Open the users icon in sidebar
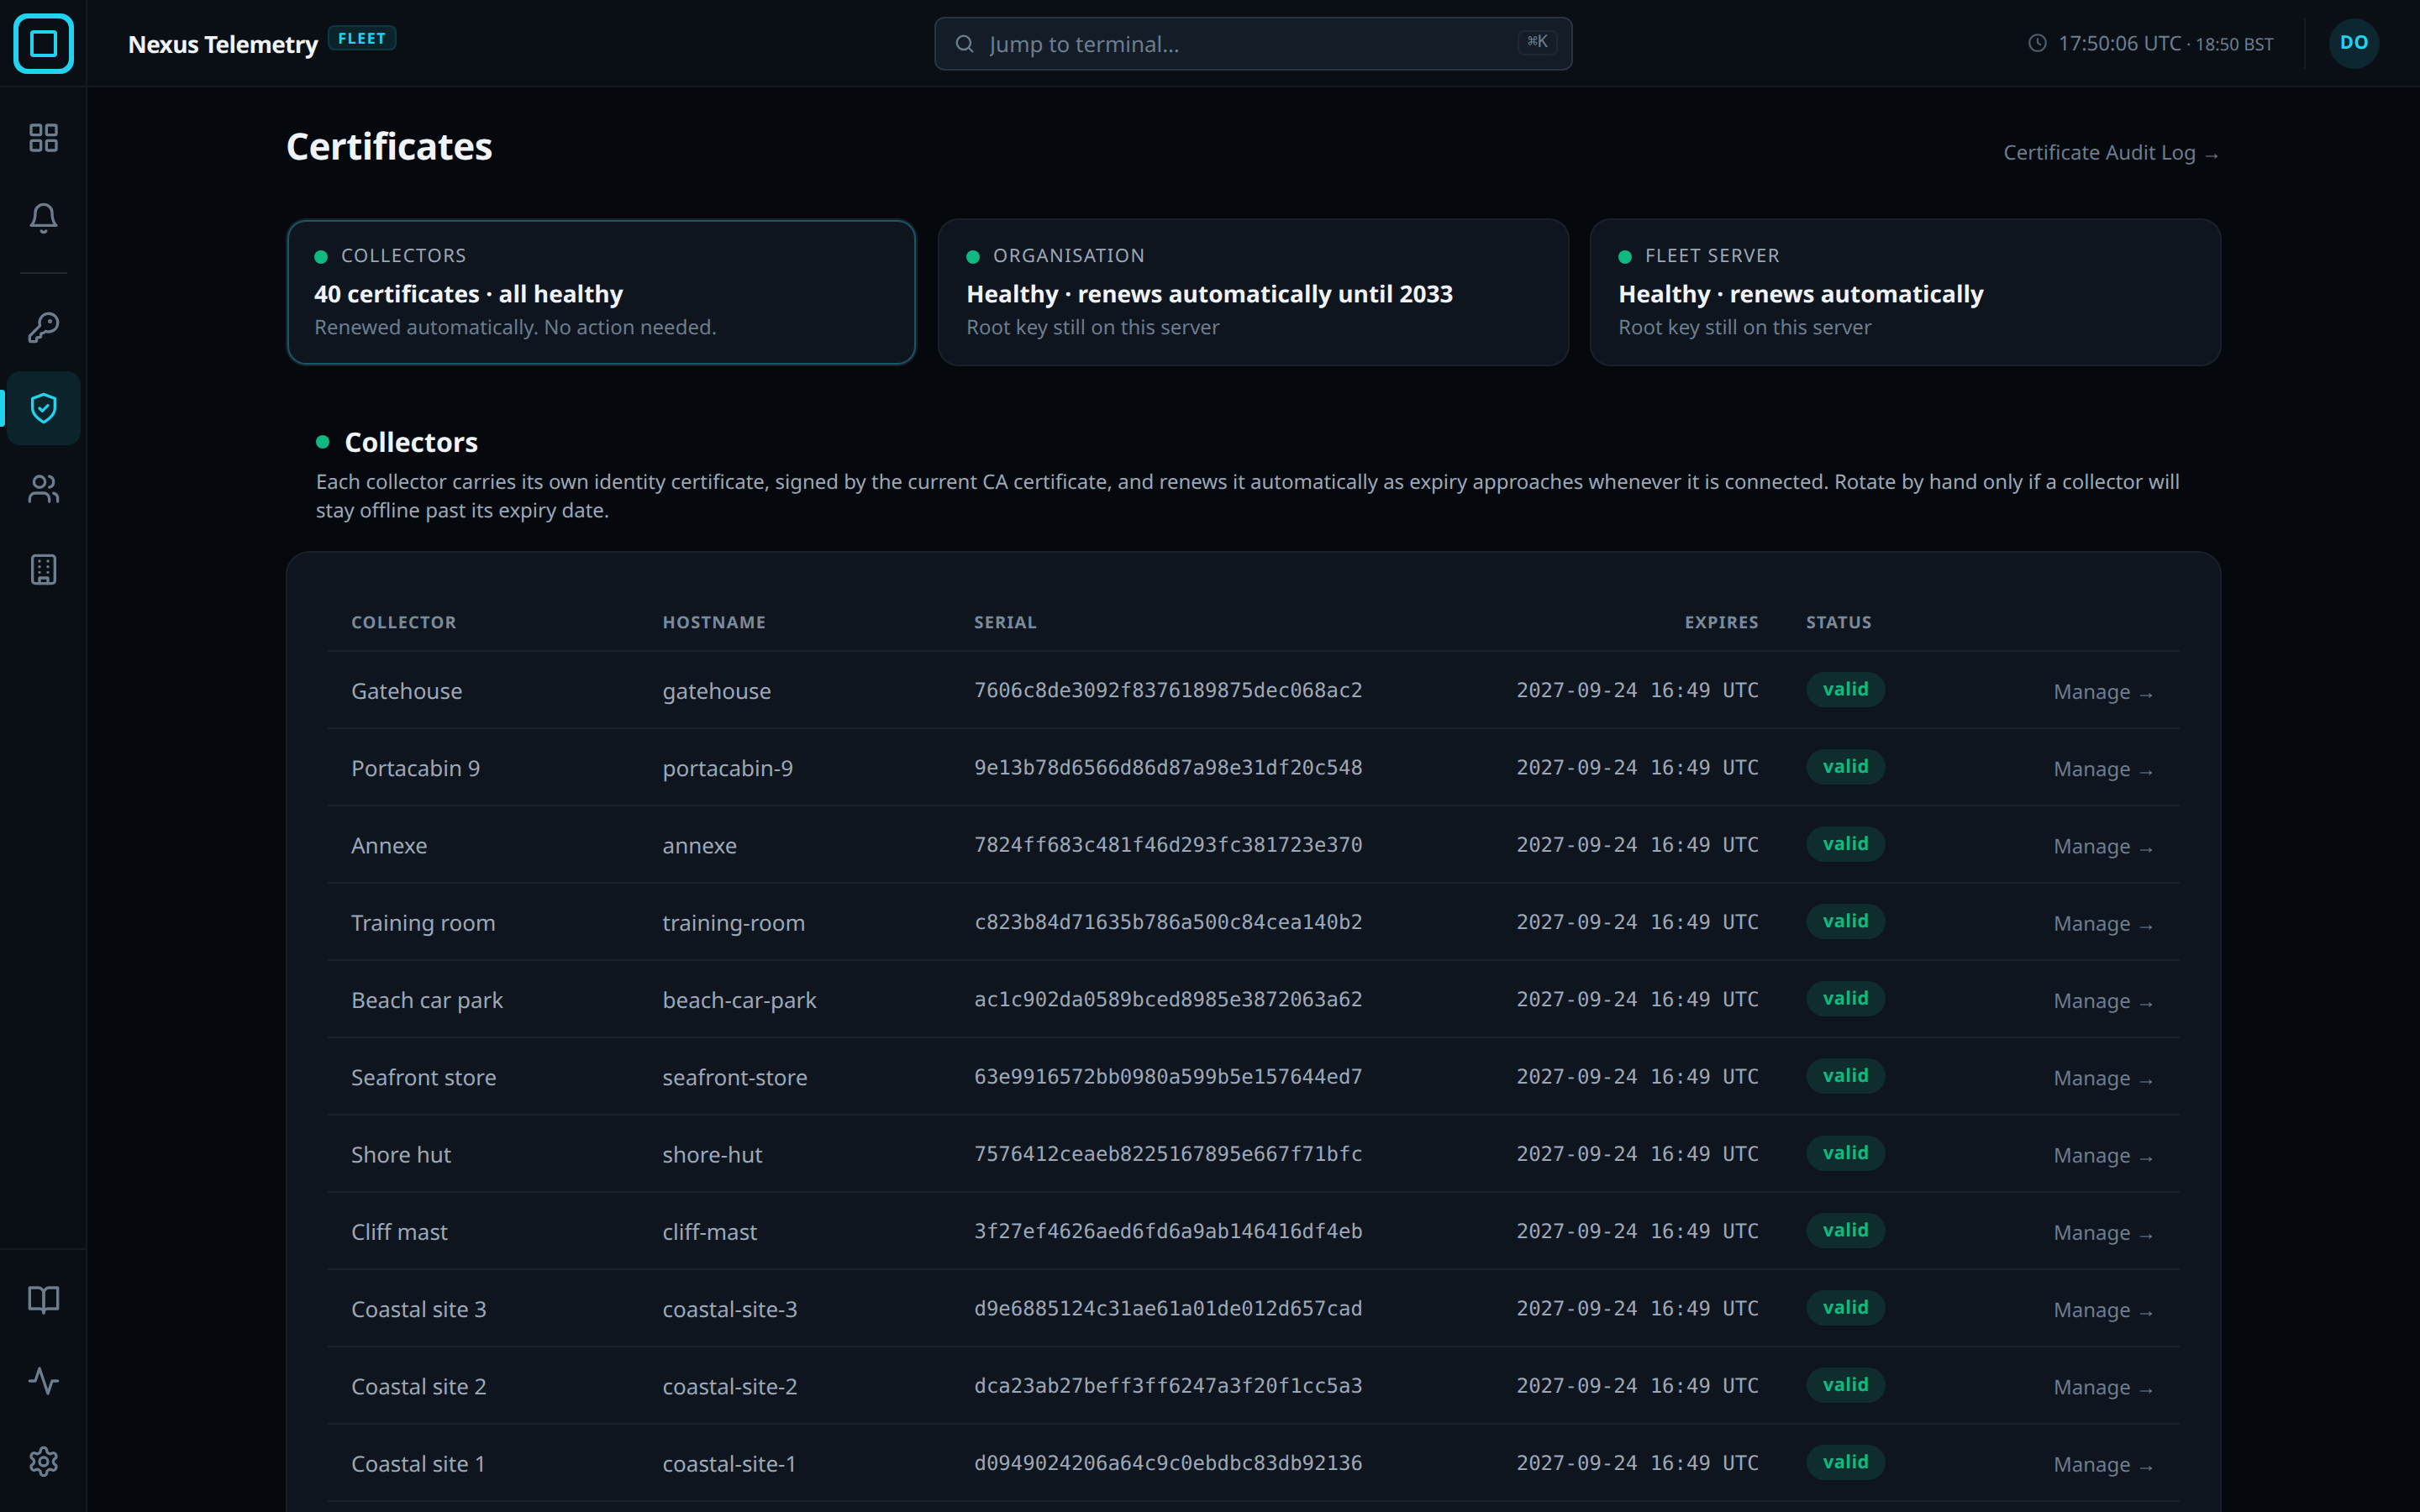This screenshot has width=2420, height=1512. click(43, 489)
